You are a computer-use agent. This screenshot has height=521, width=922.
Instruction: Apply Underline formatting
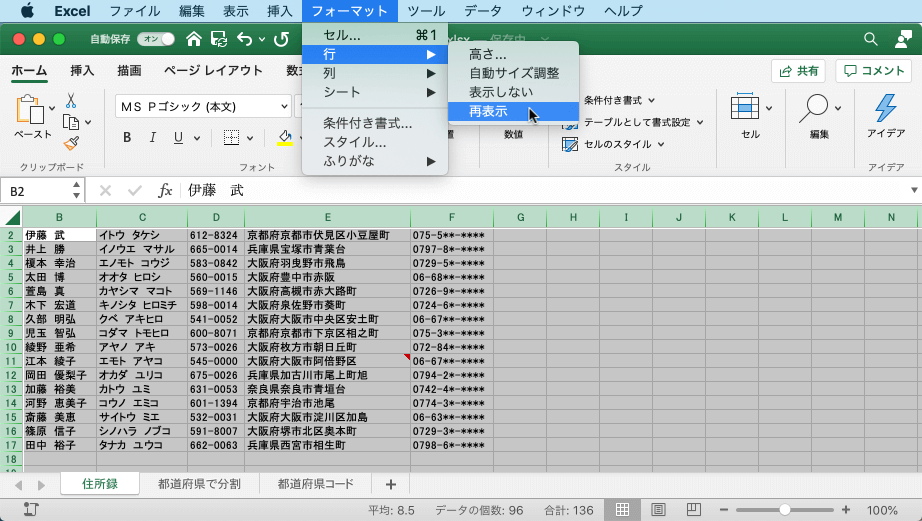(178, 138)
